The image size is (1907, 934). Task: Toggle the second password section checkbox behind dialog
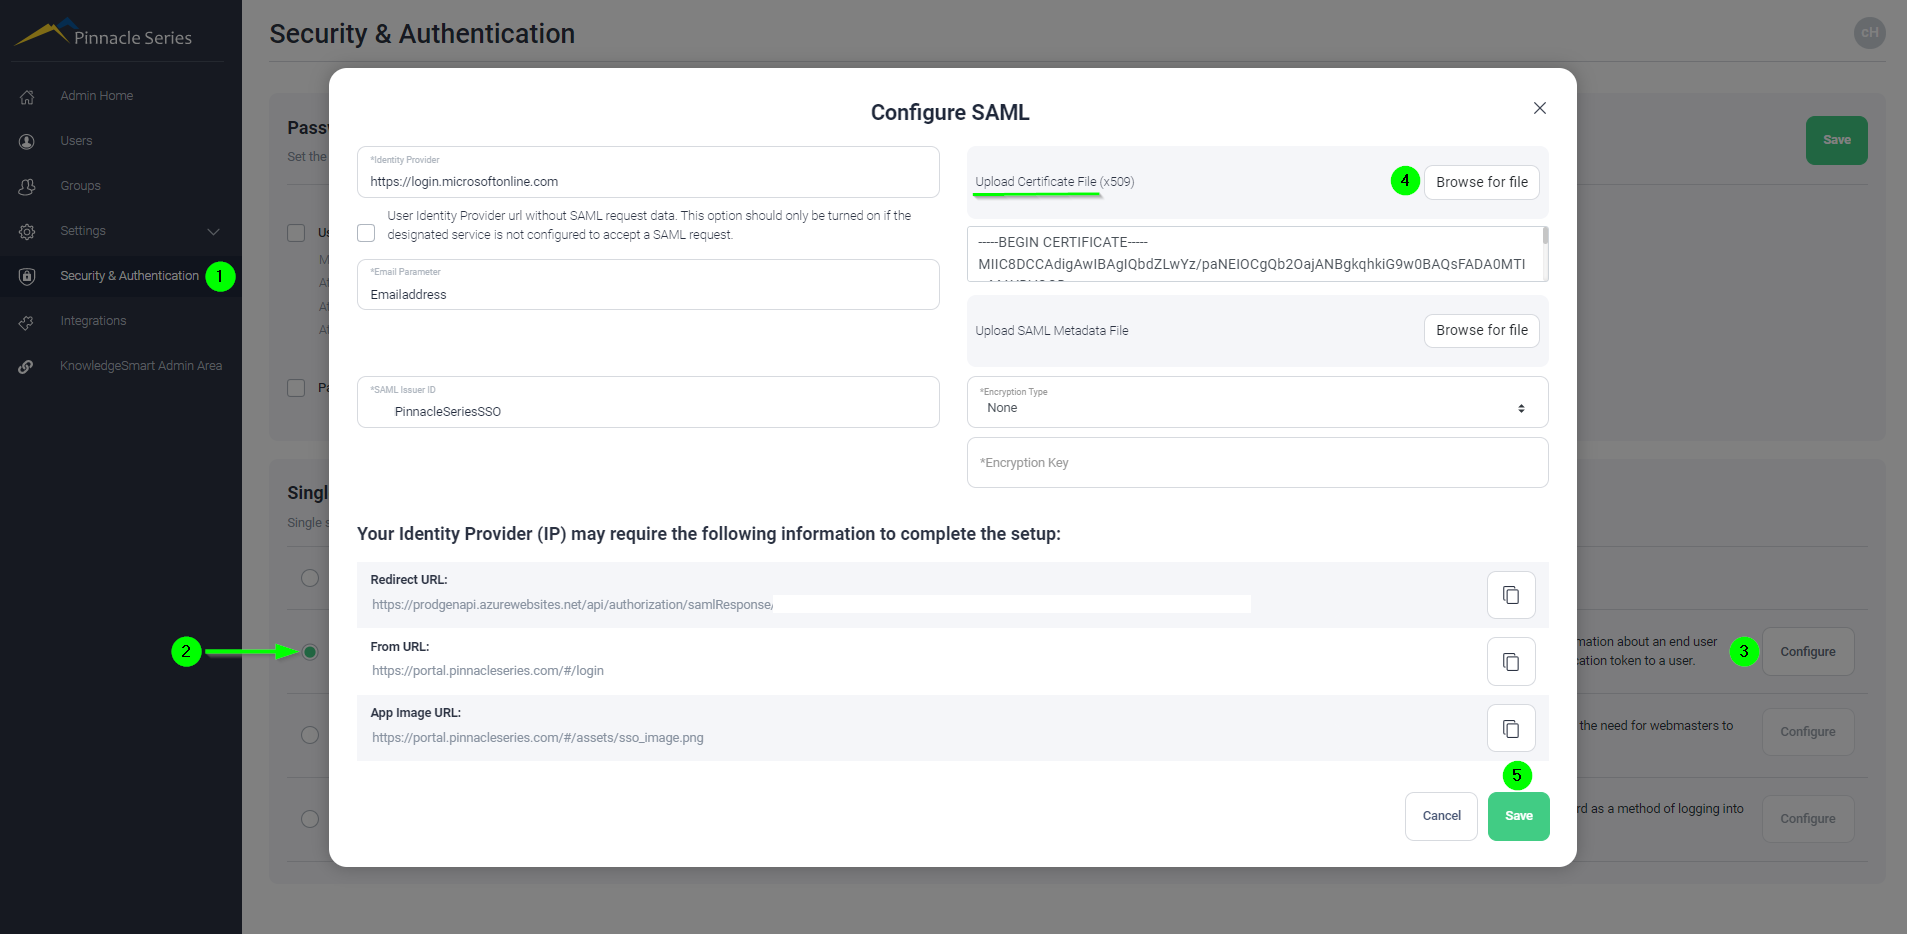pos(296,388)
